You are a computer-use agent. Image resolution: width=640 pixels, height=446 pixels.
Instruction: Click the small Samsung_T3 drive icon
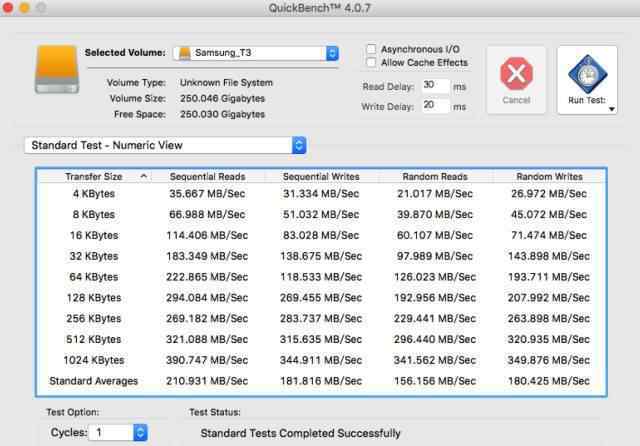(x=184, y=53)
